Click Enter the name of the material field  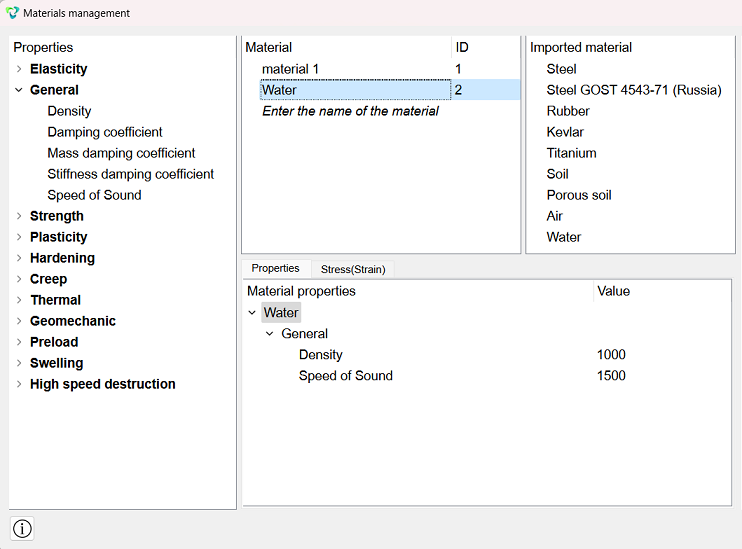pyautogui.click(x=350, y=111)
